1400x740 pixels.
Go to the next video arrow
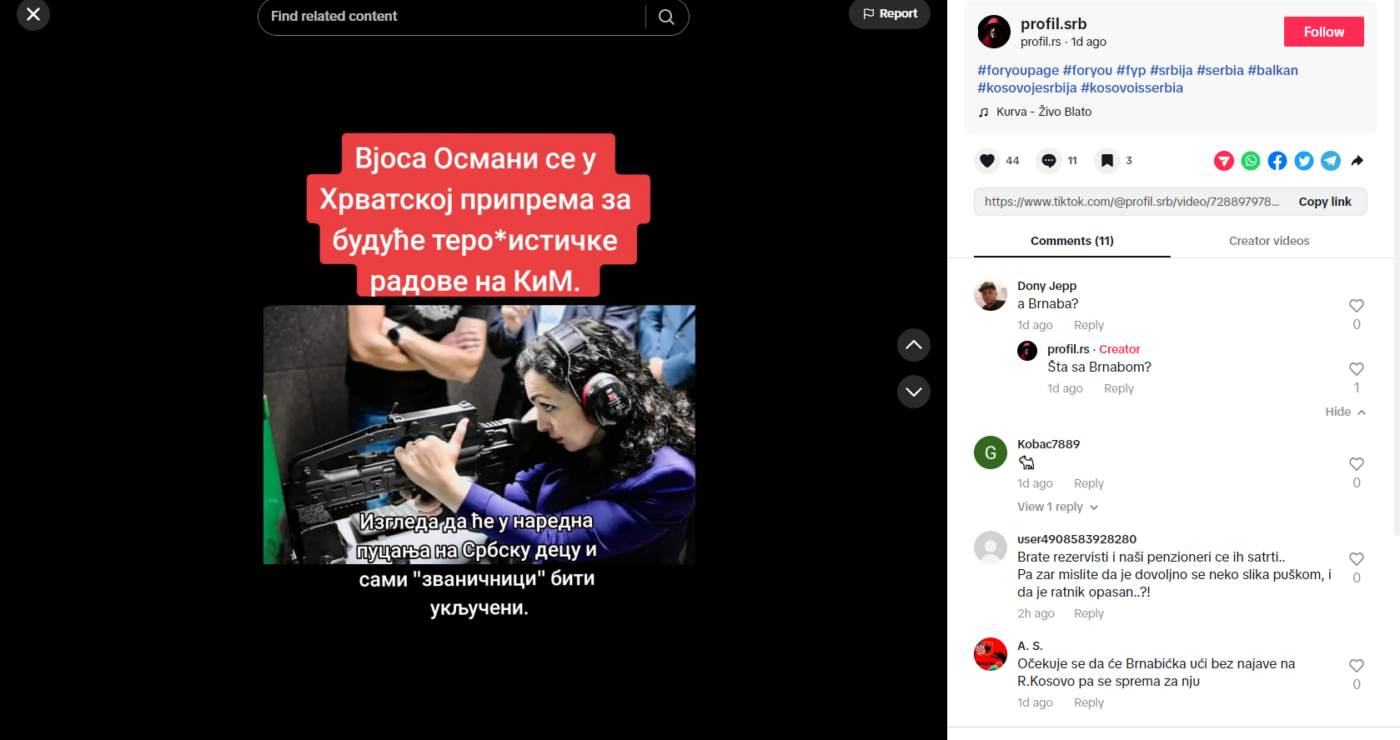click(913, 391)
